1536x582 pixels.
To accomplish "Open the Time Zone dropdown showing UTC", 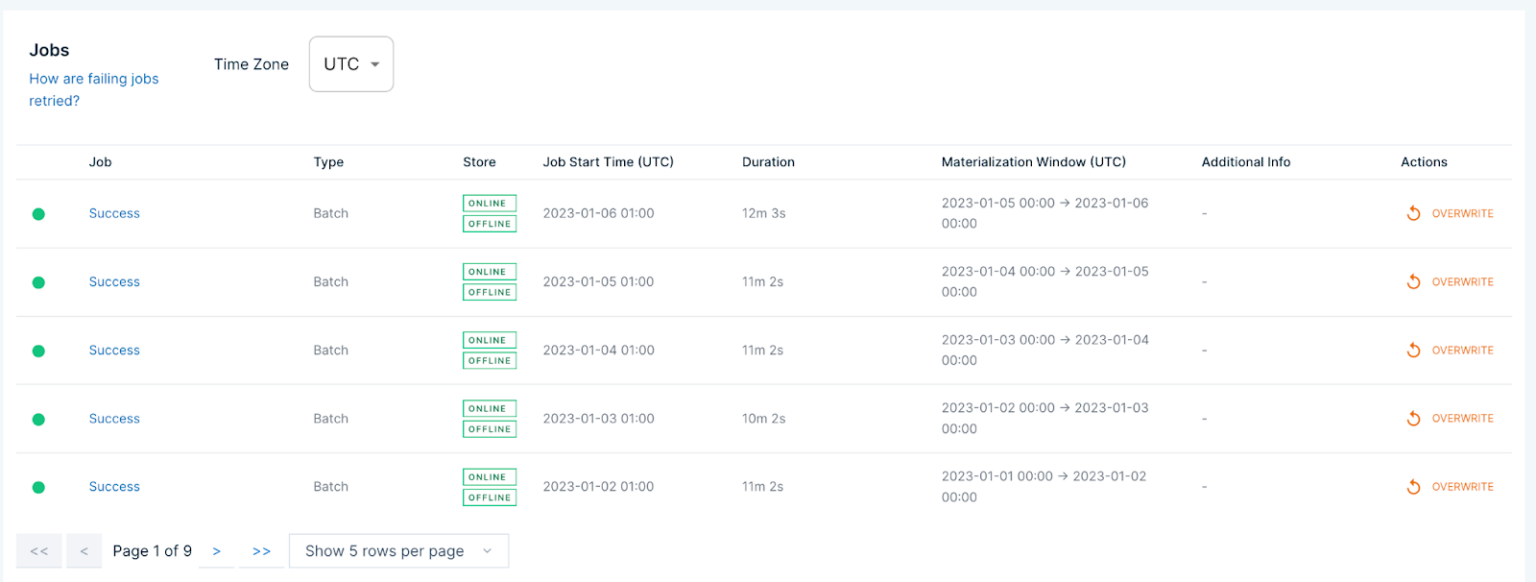I will point(351,63).
